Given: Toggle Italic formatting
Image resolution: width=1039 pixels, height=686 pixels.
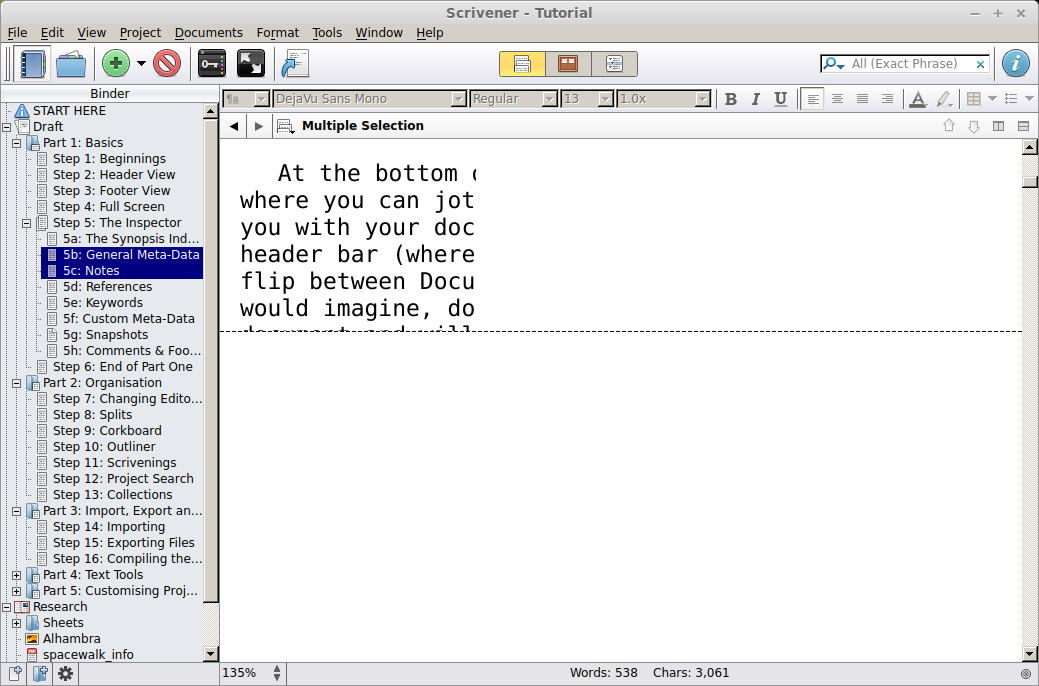Looking at the screenshot, I should coord(755,99).
